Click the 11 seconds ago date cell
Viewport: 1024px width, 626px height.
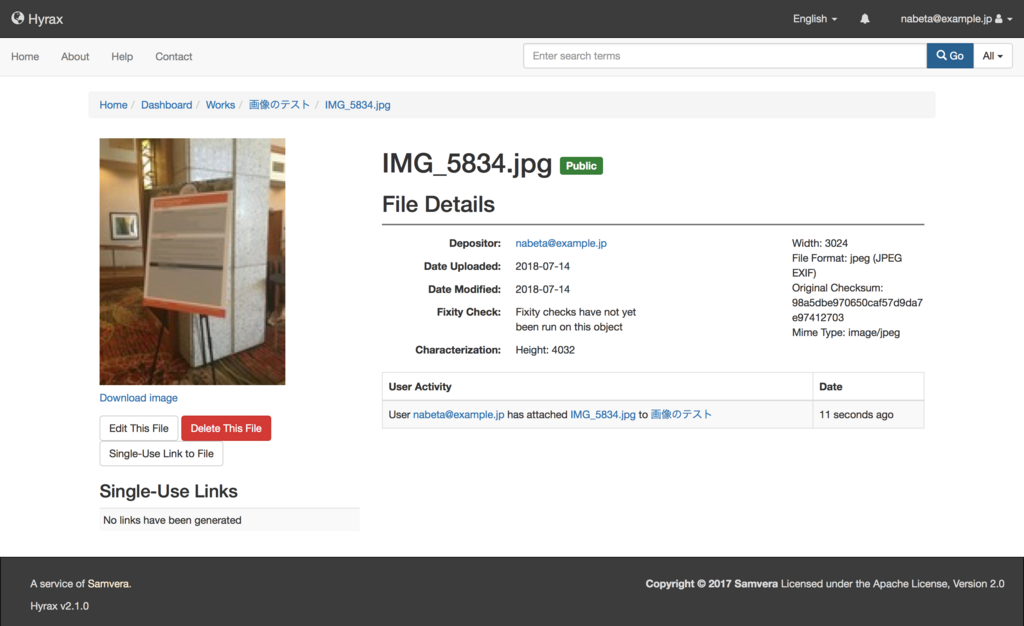[868, 415]
